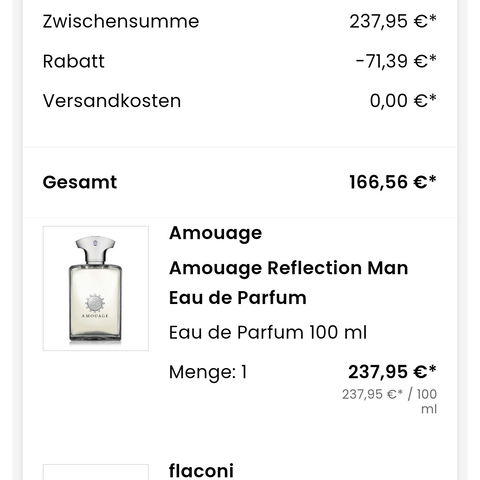Tap the silver bottle cap in the image
Image resolution: width=480 pixels, height=480 pixels.
pos(95,250)
